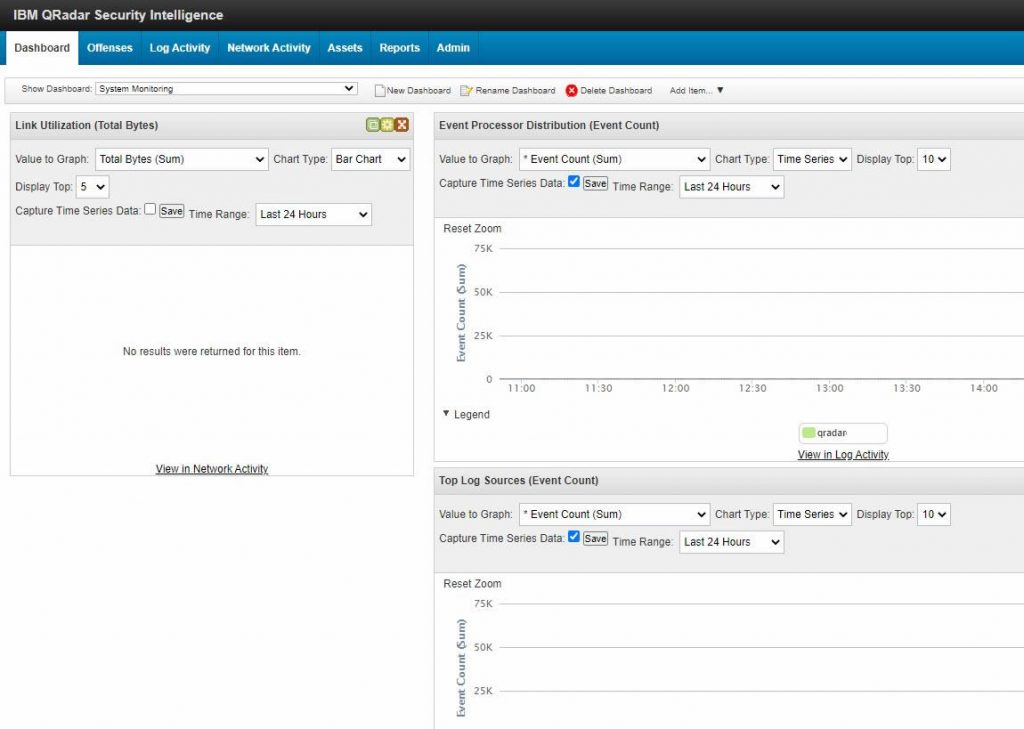Viewport: 1024px width, 729px height.
Task: Click Save in Top Log Sources panel
Action: point(595,538)
